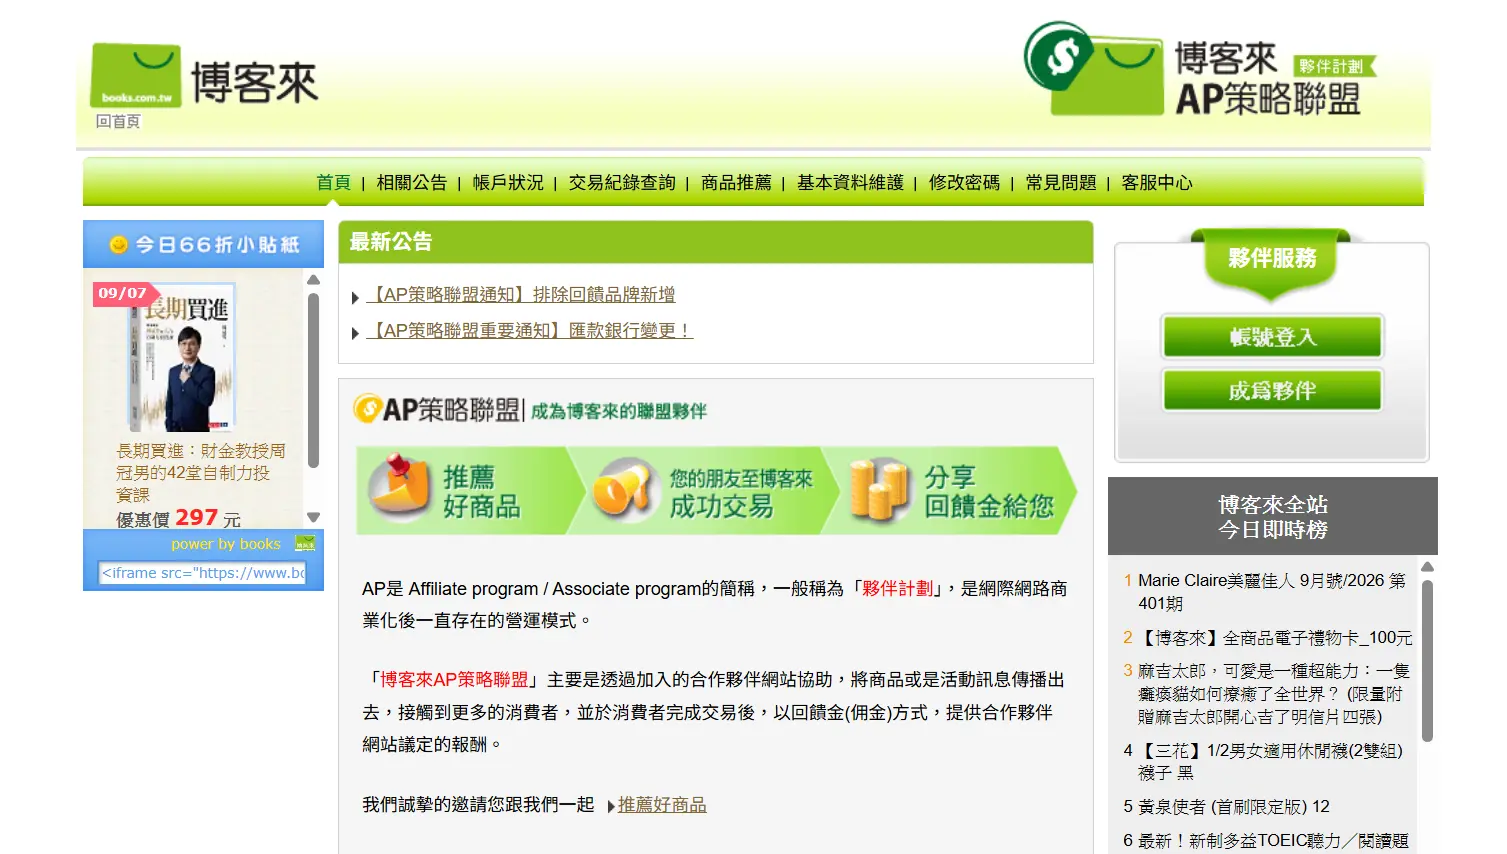Screen dimensions: 1507x854
Task: Open the 全商品電子禮物卡_100元 ranked item
Action: (x=1276, y=638)
